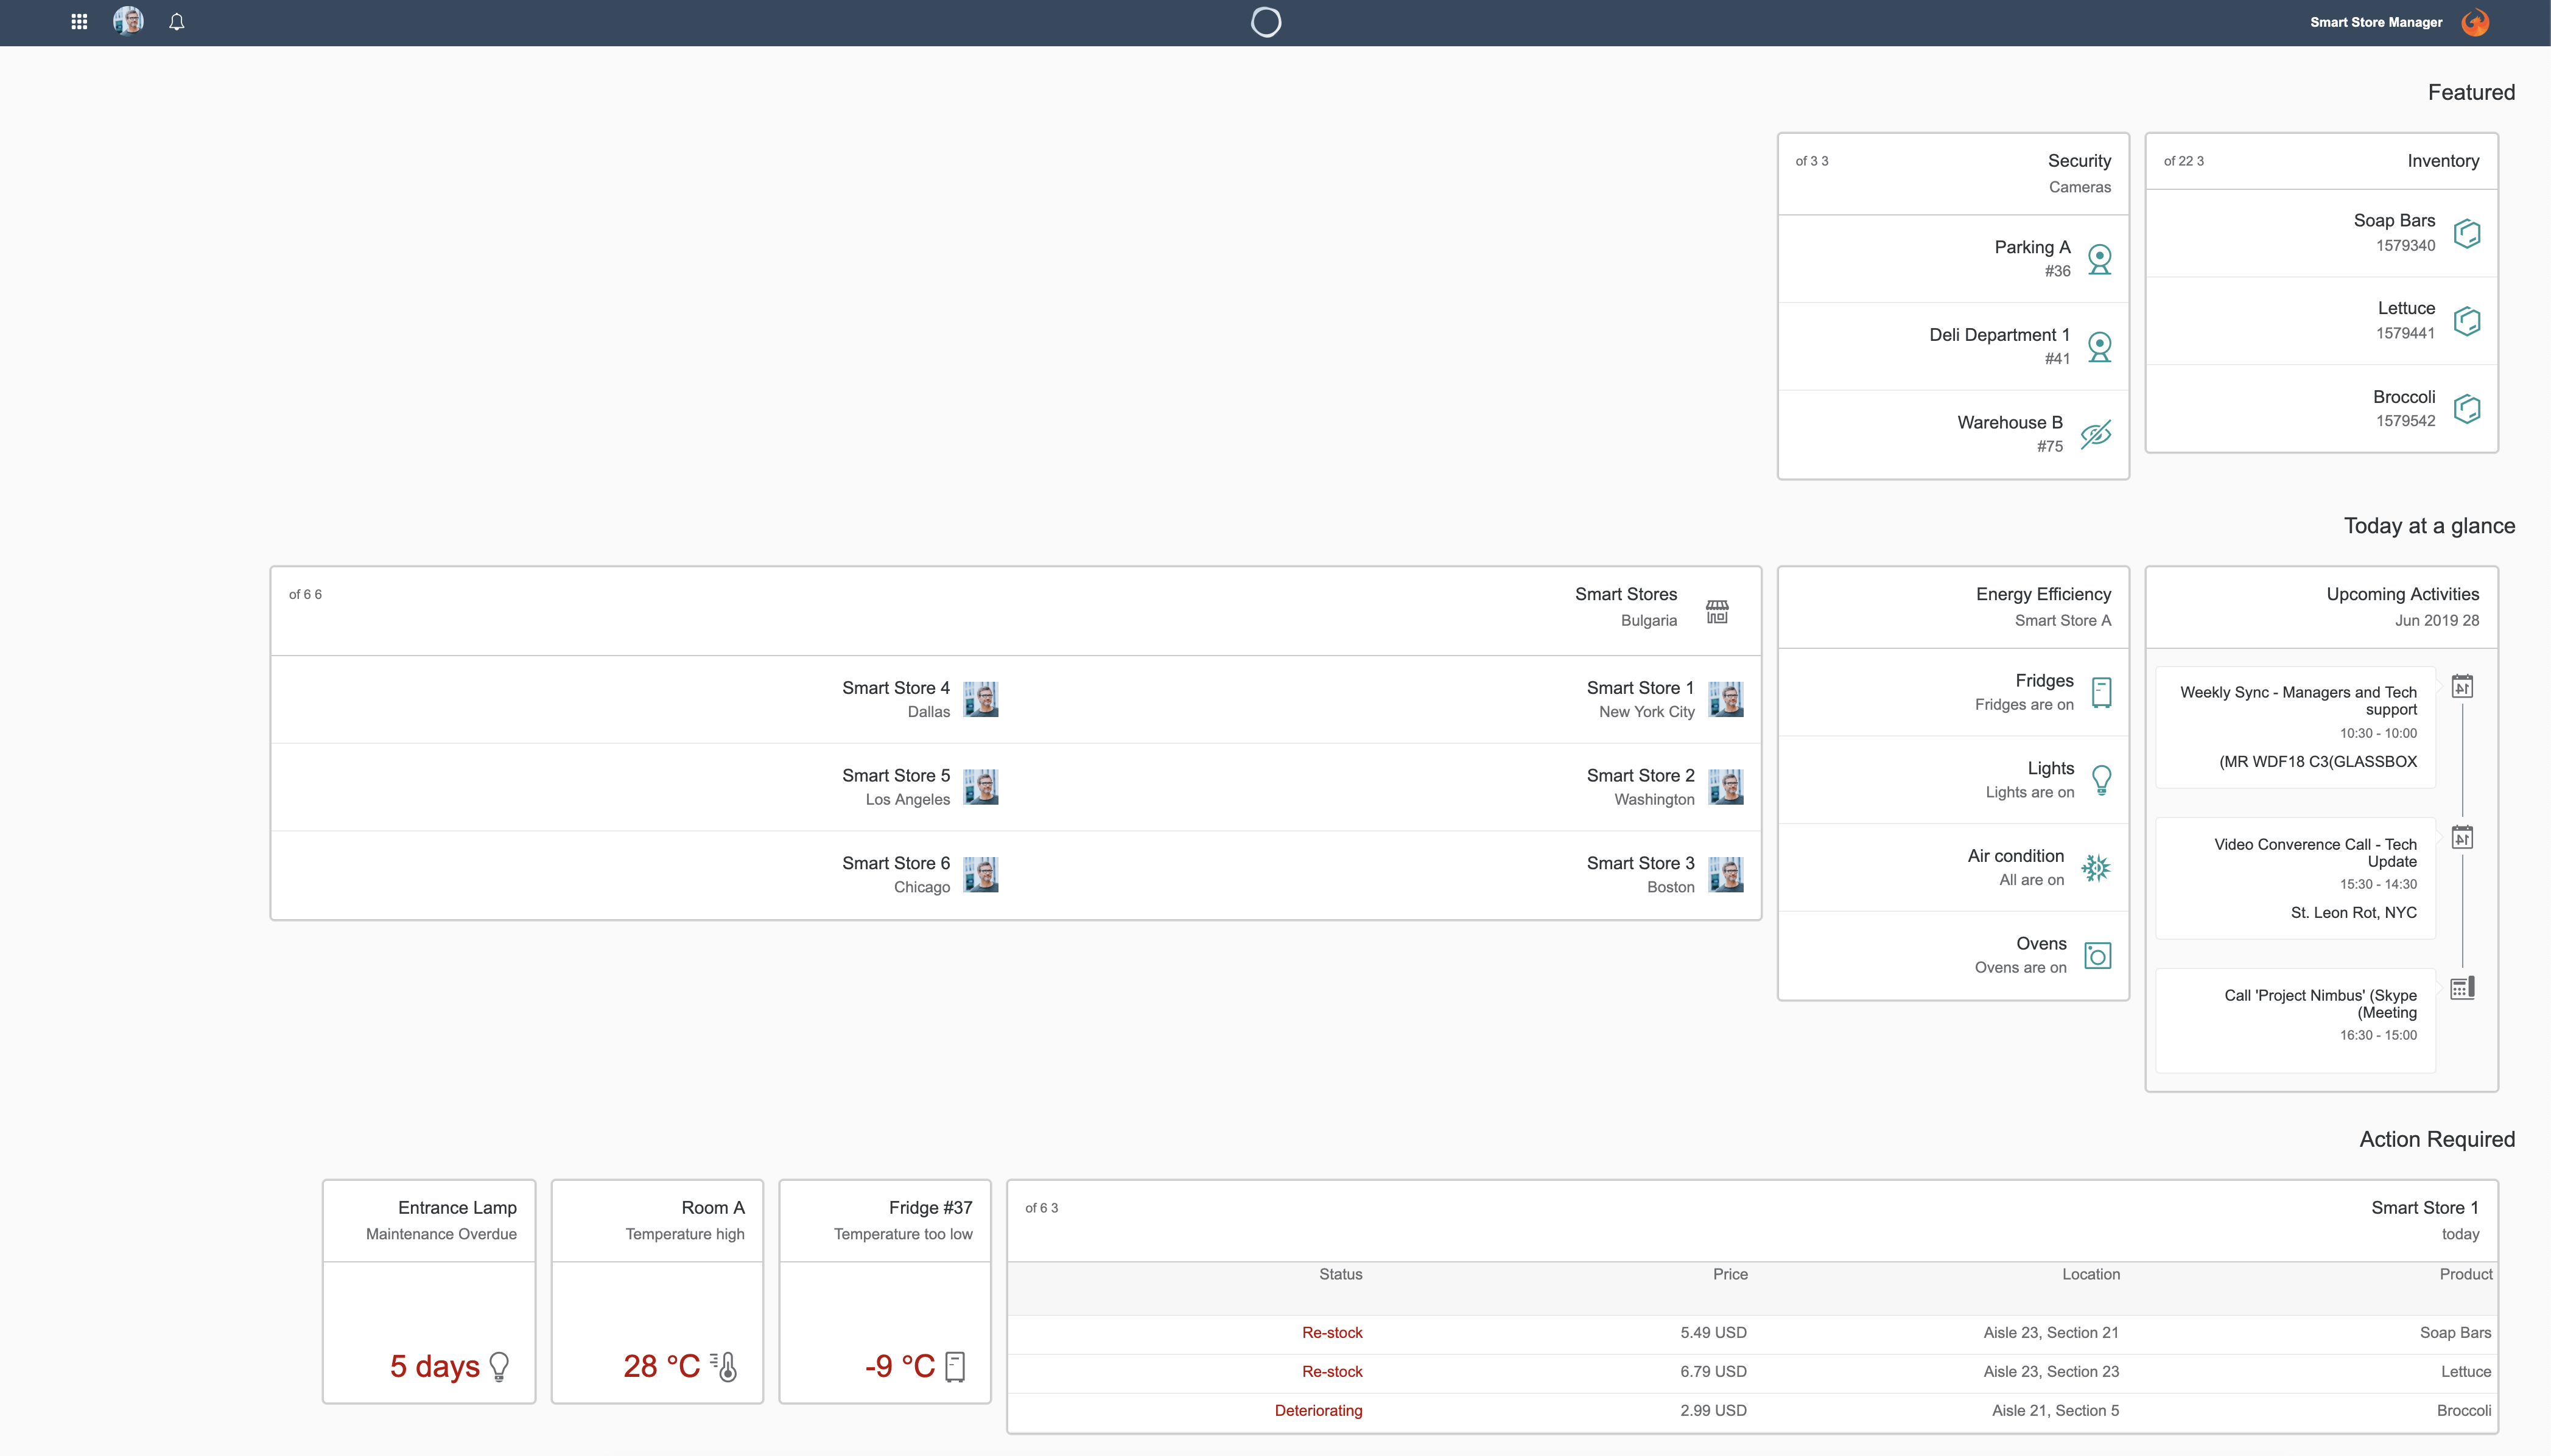Screen dimensions: 2551x1456
Task: Open the app grid launcher icon
Action: 79,22
